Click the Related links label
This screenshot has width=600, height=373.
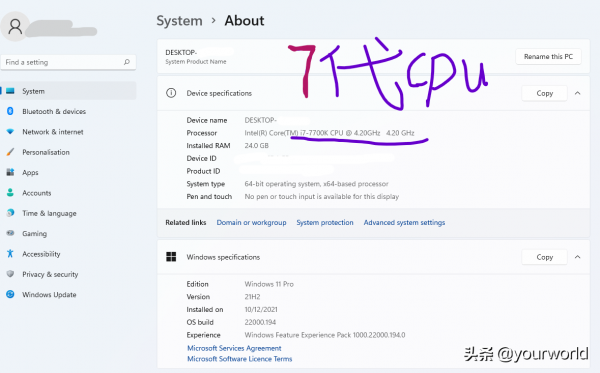(186, 222)
